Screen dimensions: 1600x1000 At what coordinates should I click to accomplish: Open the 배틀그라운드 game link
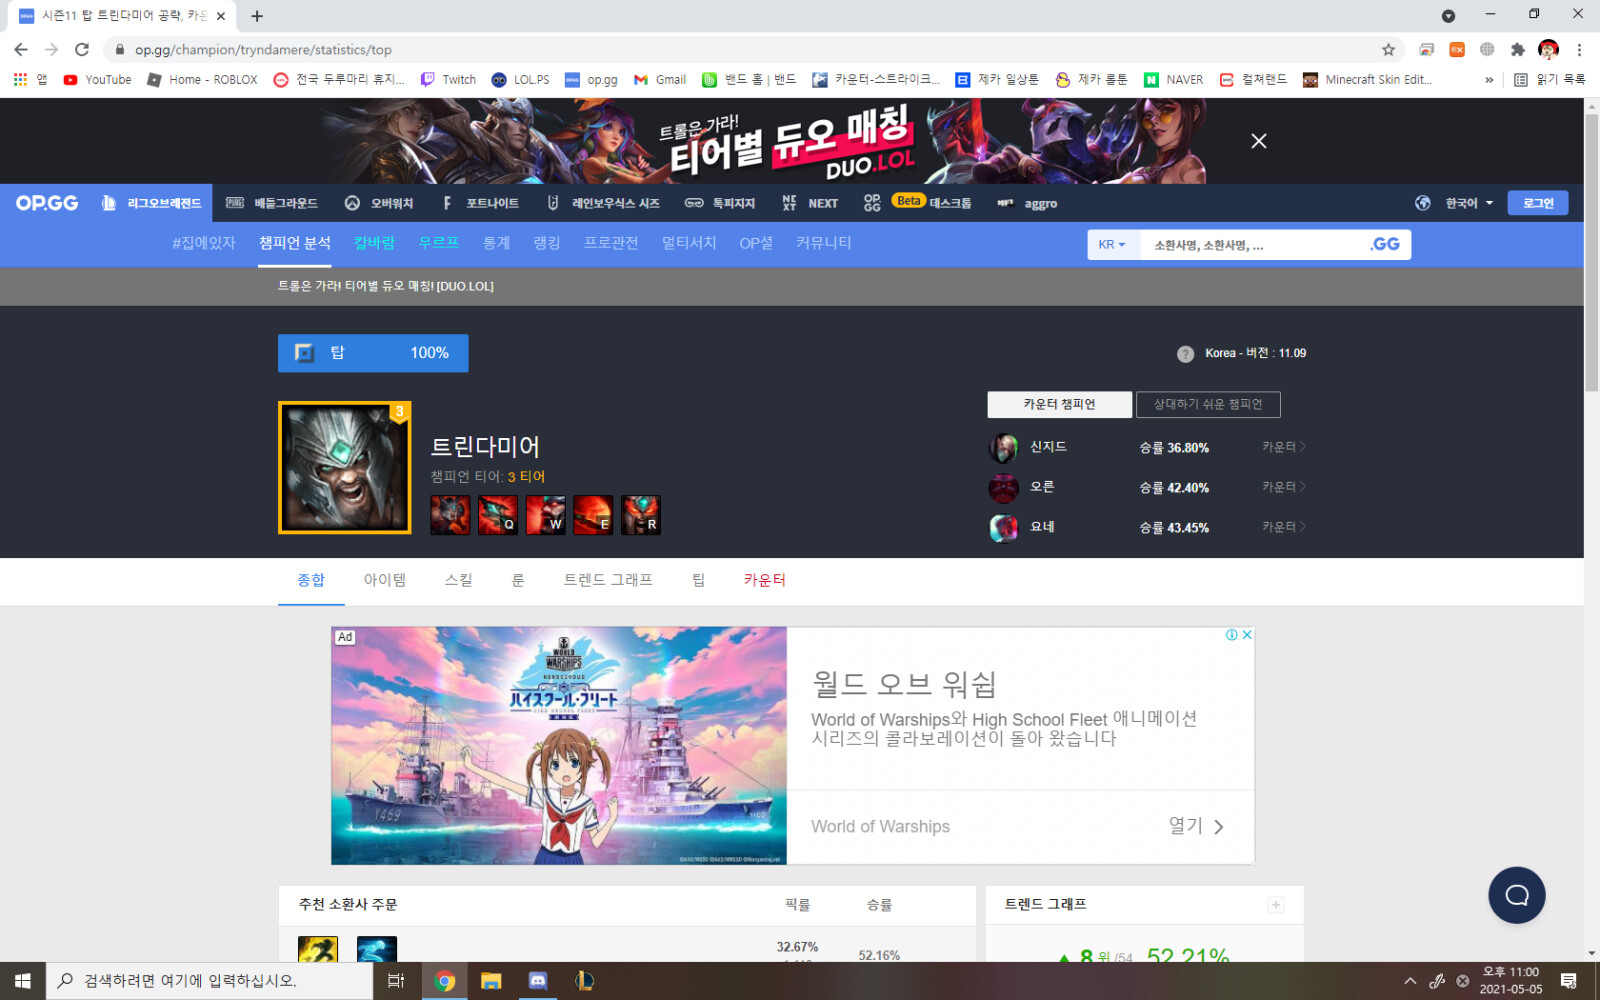click(273, 203)
